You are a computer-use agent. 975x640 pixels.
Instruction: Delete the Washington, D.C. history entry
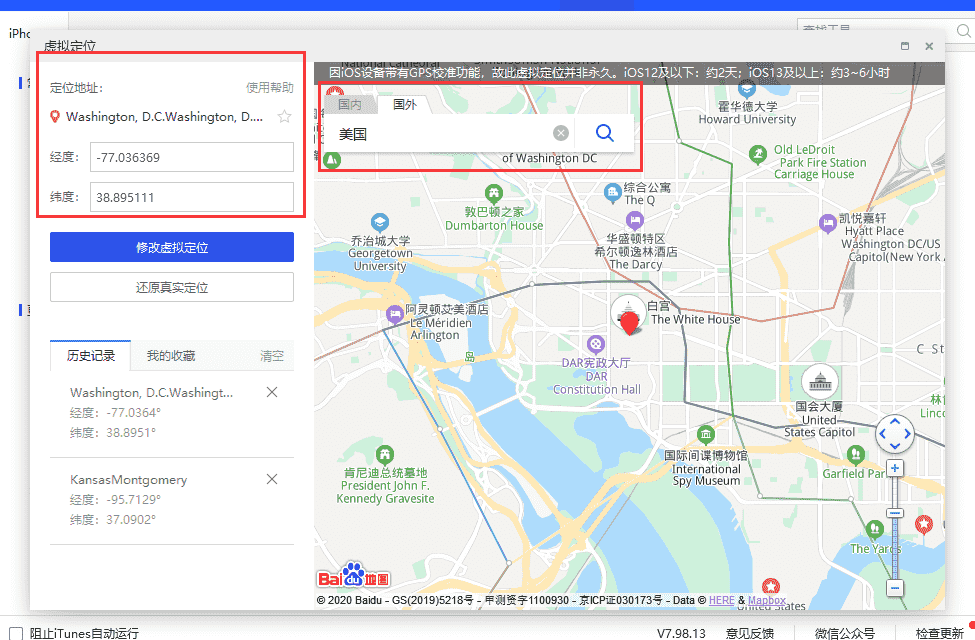[x=272, y=392]
